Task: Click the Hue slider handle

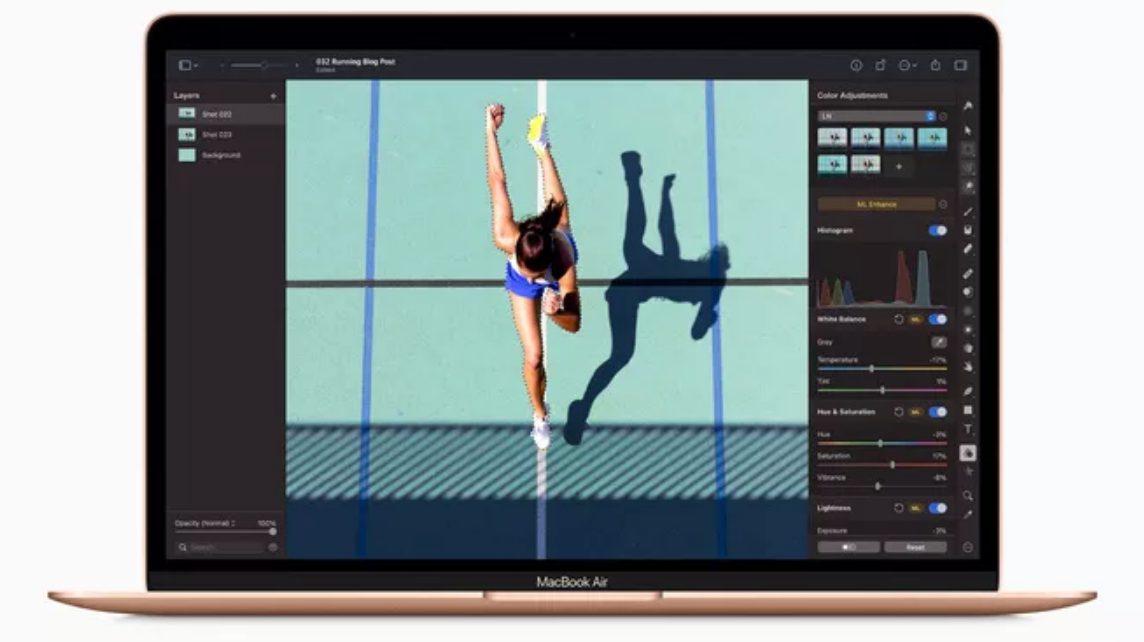Action: pos(881,444)
